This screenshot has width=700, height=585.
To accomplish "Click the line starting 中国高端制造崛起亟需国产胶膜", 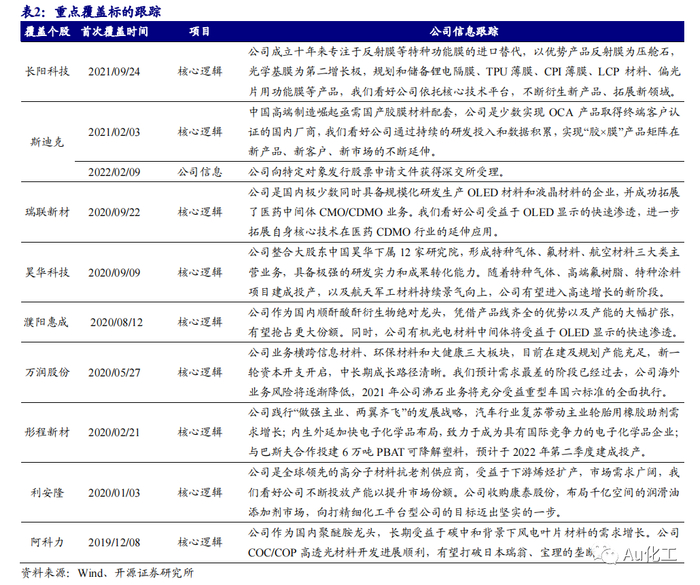I will pos(464,112).
